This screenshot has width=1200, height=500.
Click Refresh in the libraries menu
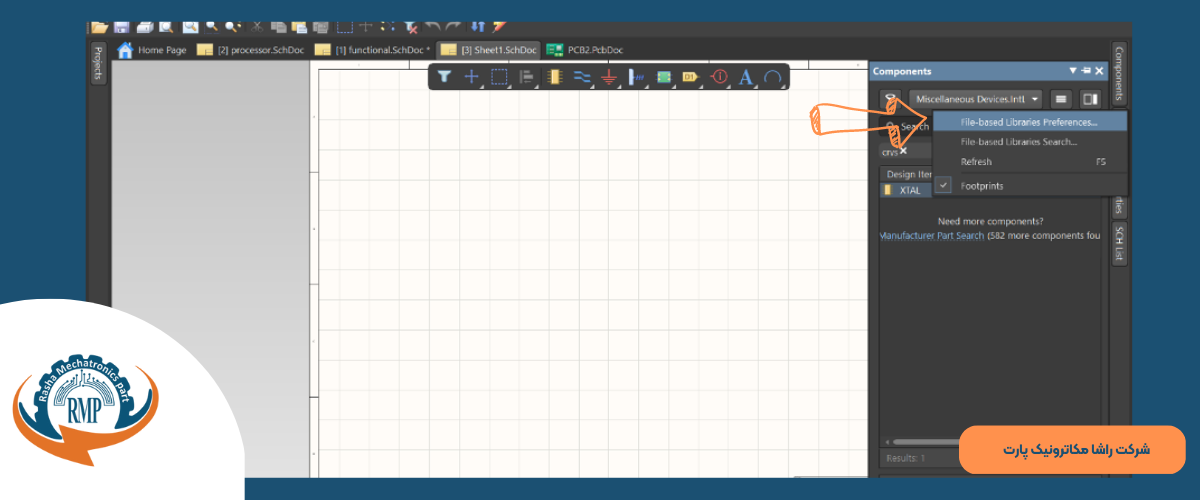[976, 162]
